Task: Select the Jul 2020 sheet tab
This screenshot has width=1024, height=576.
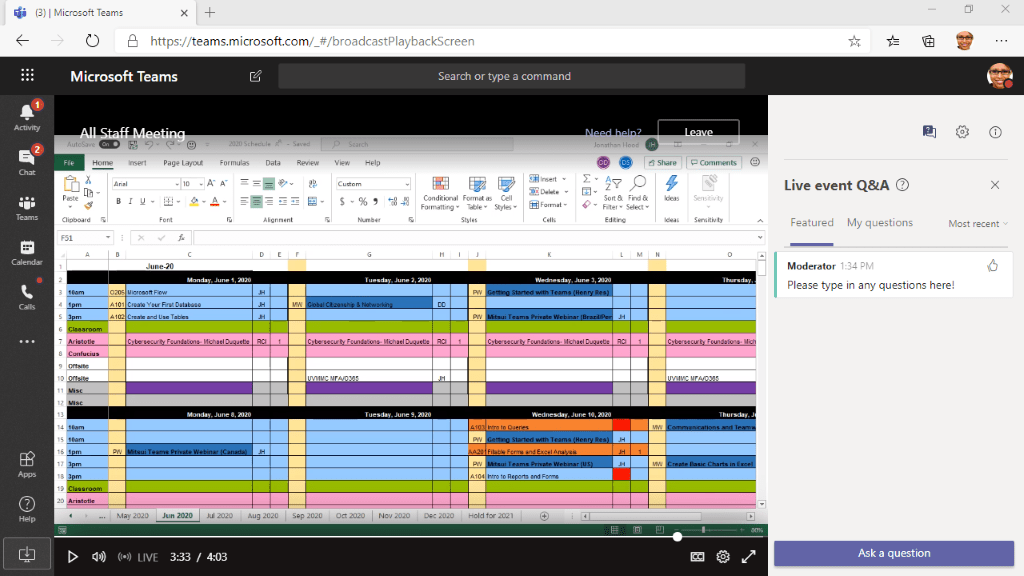Action: pos(219,515)
